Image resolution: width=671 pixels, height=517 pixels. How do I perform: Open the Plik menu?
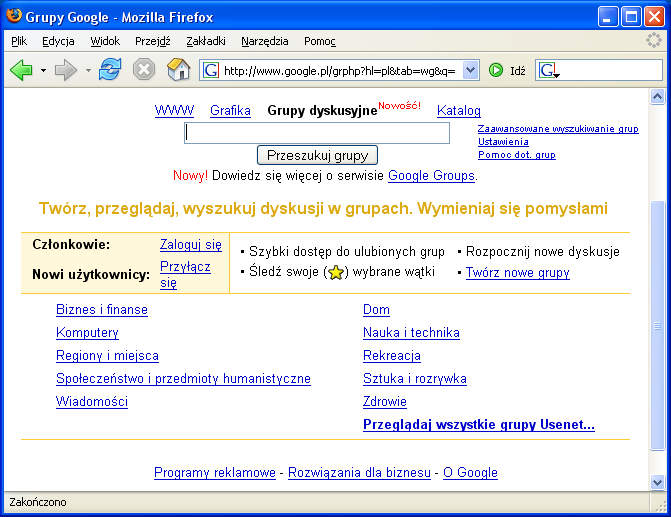(x=19, y=41)
